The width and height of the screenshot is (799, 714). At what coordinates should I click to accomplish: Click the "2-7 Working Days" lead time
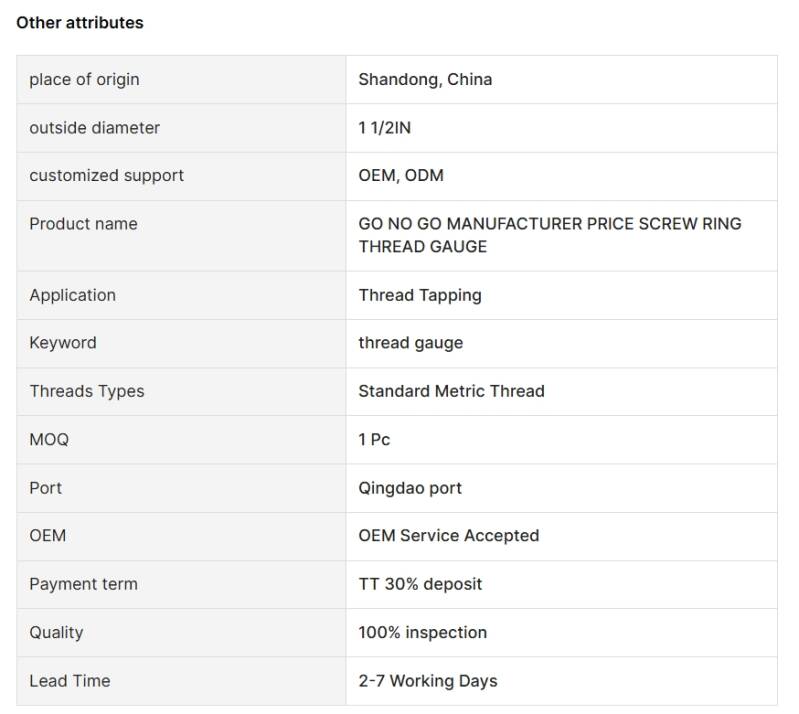(427, 681)
